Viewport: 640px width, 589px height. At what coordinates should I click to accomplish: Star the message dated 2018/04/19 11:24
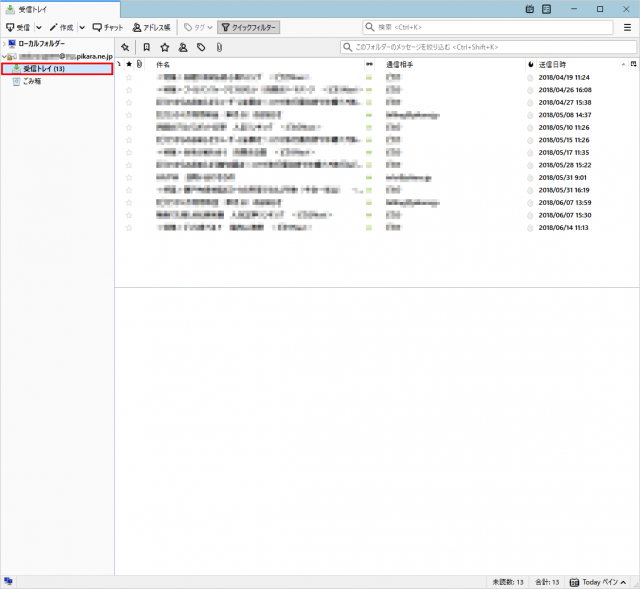(128, 77)
